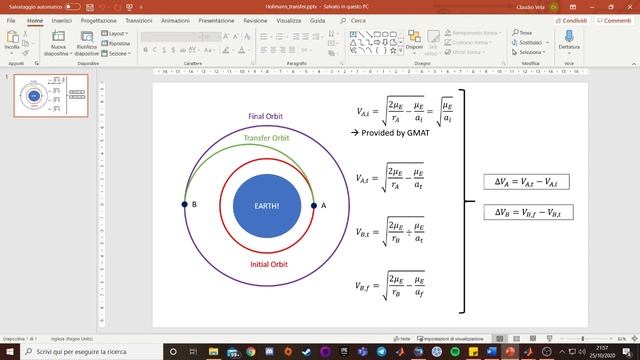Open the Commenti pane button

tap(614, 20)
